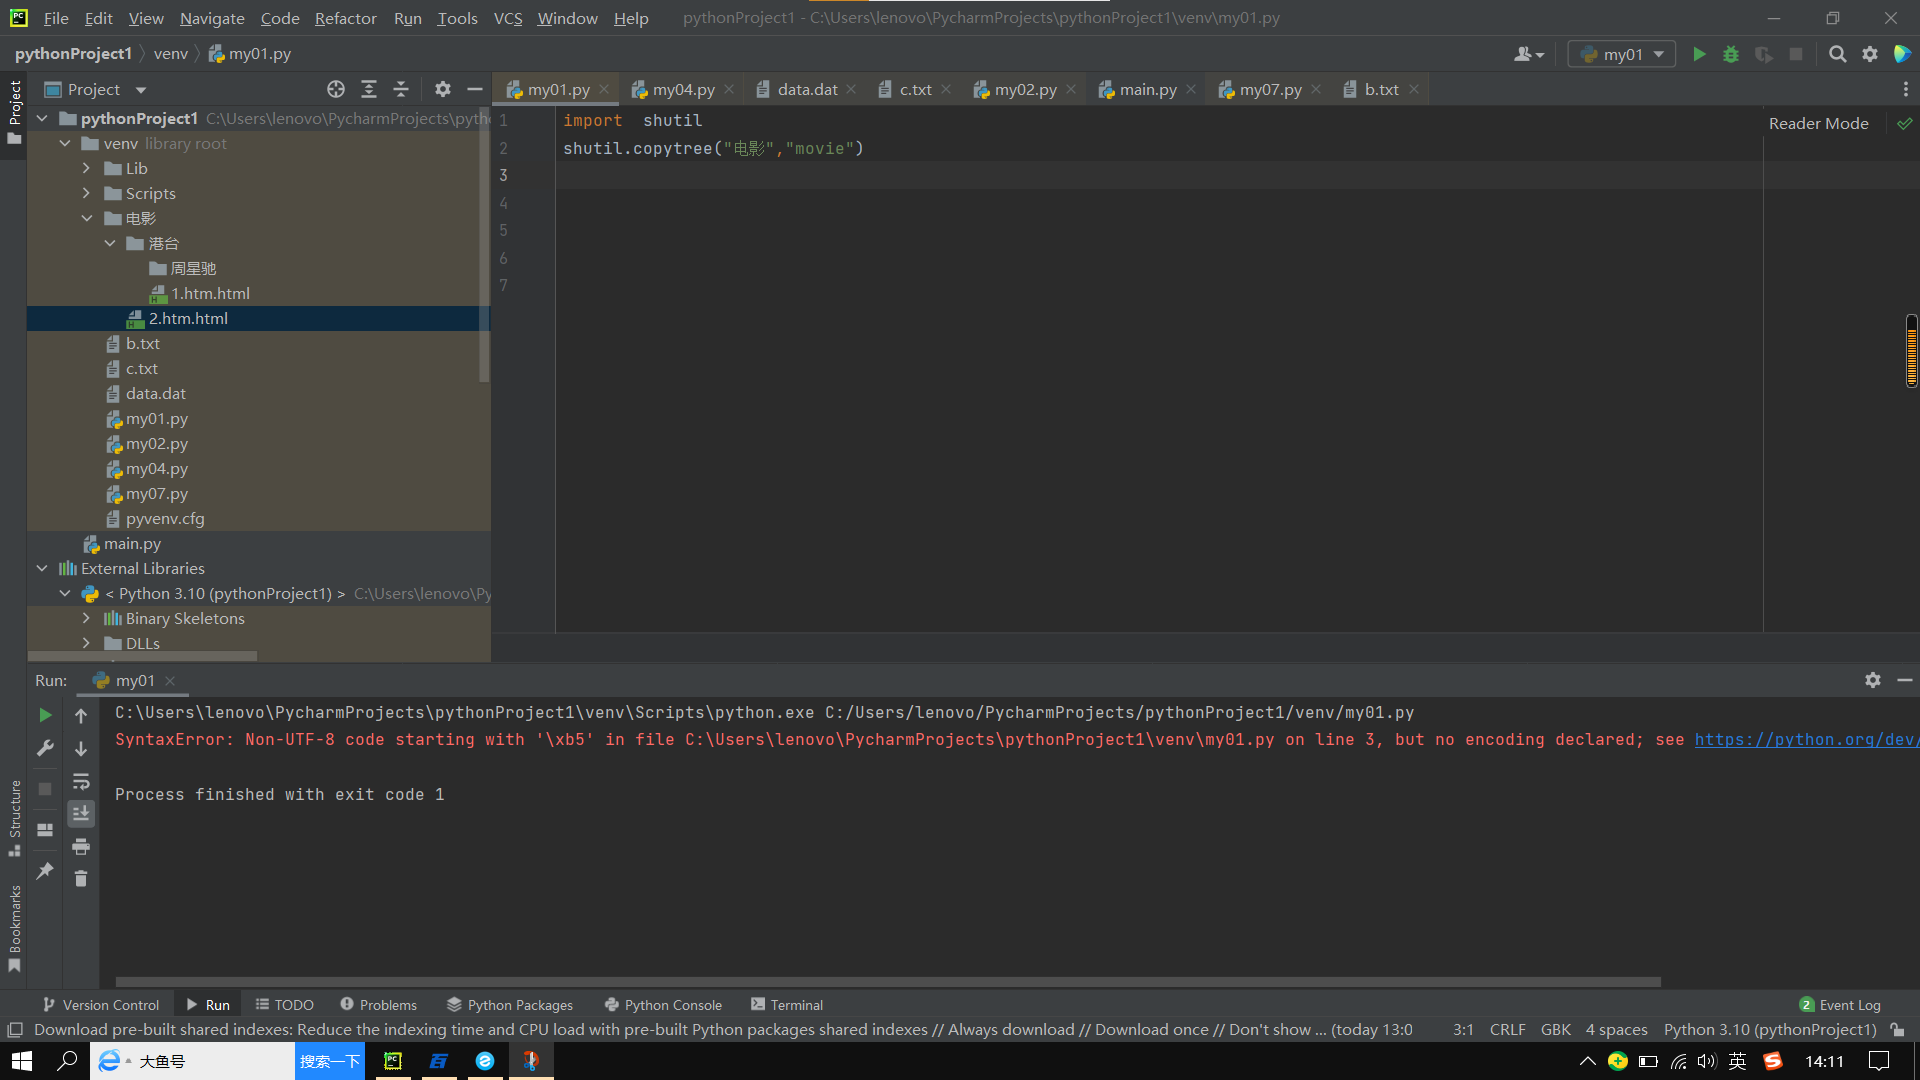Open IDE settings gear in top toolbar

point(1870,54)
